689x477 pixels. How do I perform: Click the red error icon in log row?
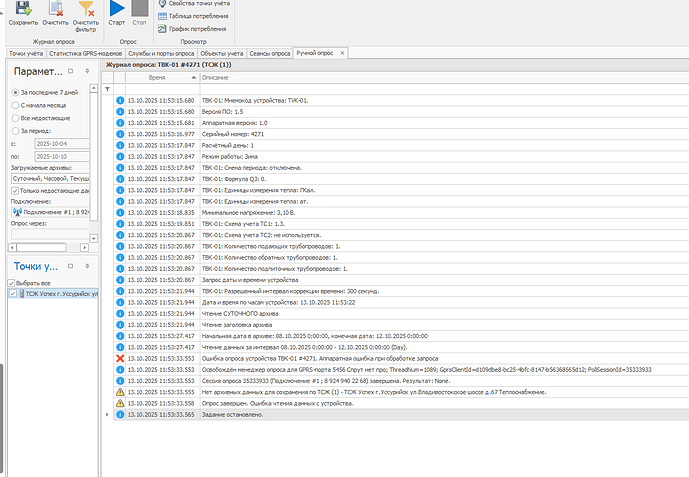coord(120,358)
